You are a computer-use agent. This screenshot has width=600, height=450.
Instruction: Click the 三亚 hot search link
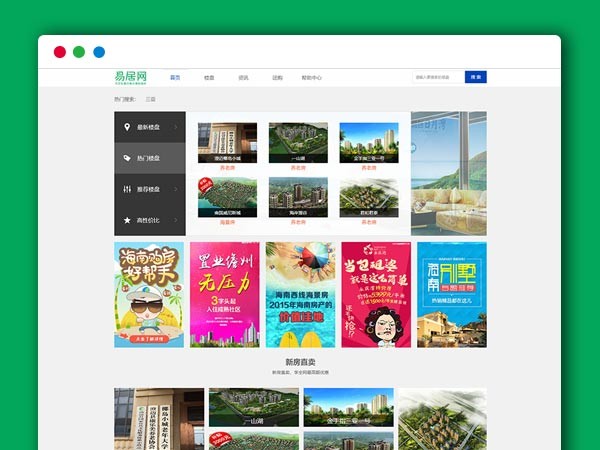pos(150,99)
